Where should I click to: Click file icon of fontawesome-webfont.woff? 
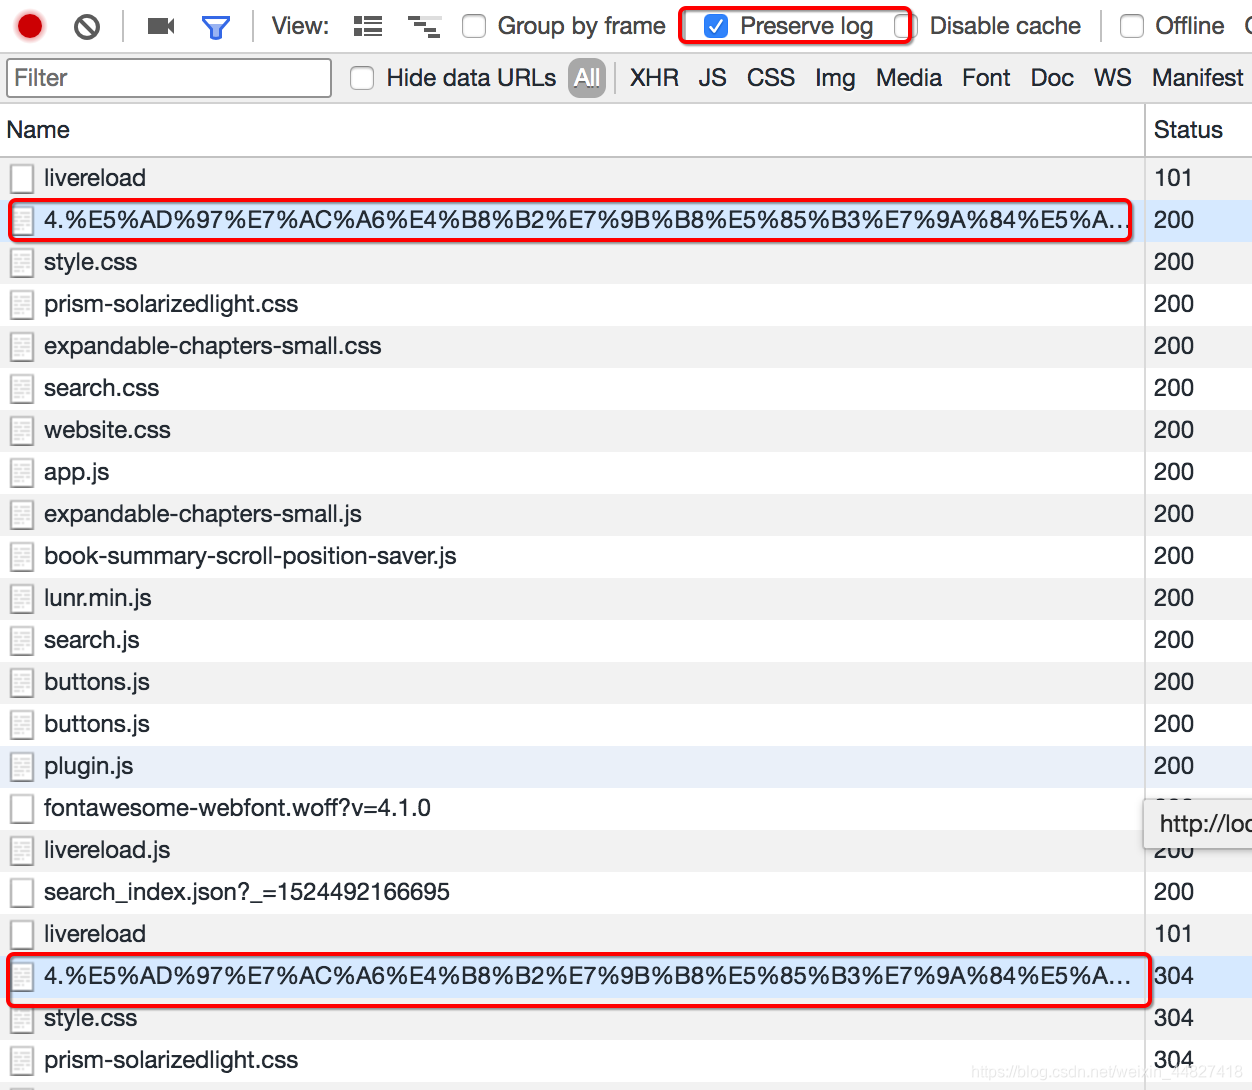pyautogui.click(x=22, y=808)
